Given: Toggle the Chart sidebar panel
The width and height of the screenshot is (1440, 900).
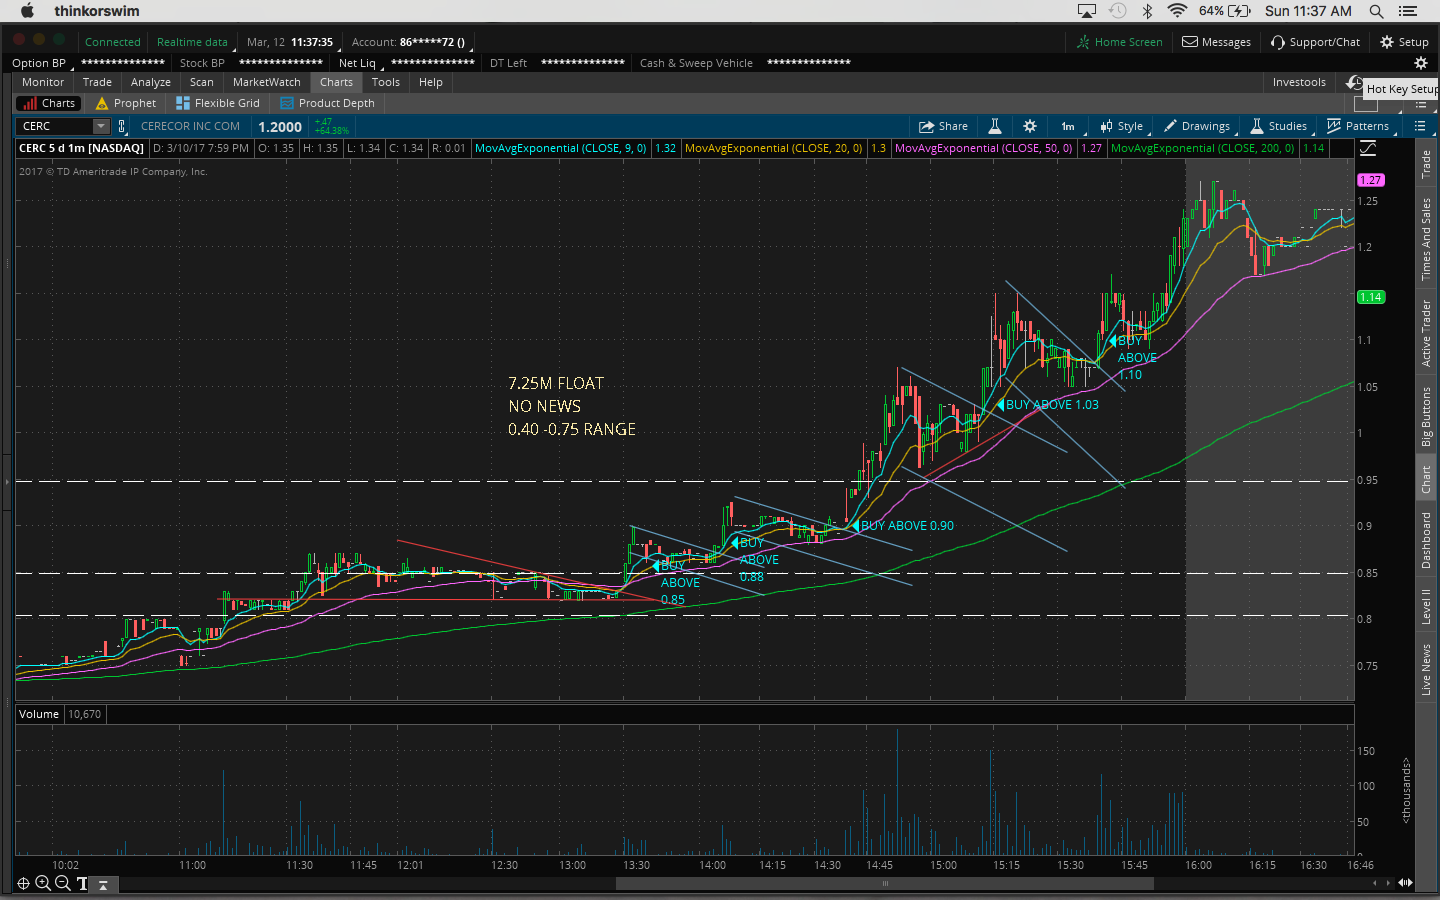Looking at the screenshot, I should click(1426, 480).
